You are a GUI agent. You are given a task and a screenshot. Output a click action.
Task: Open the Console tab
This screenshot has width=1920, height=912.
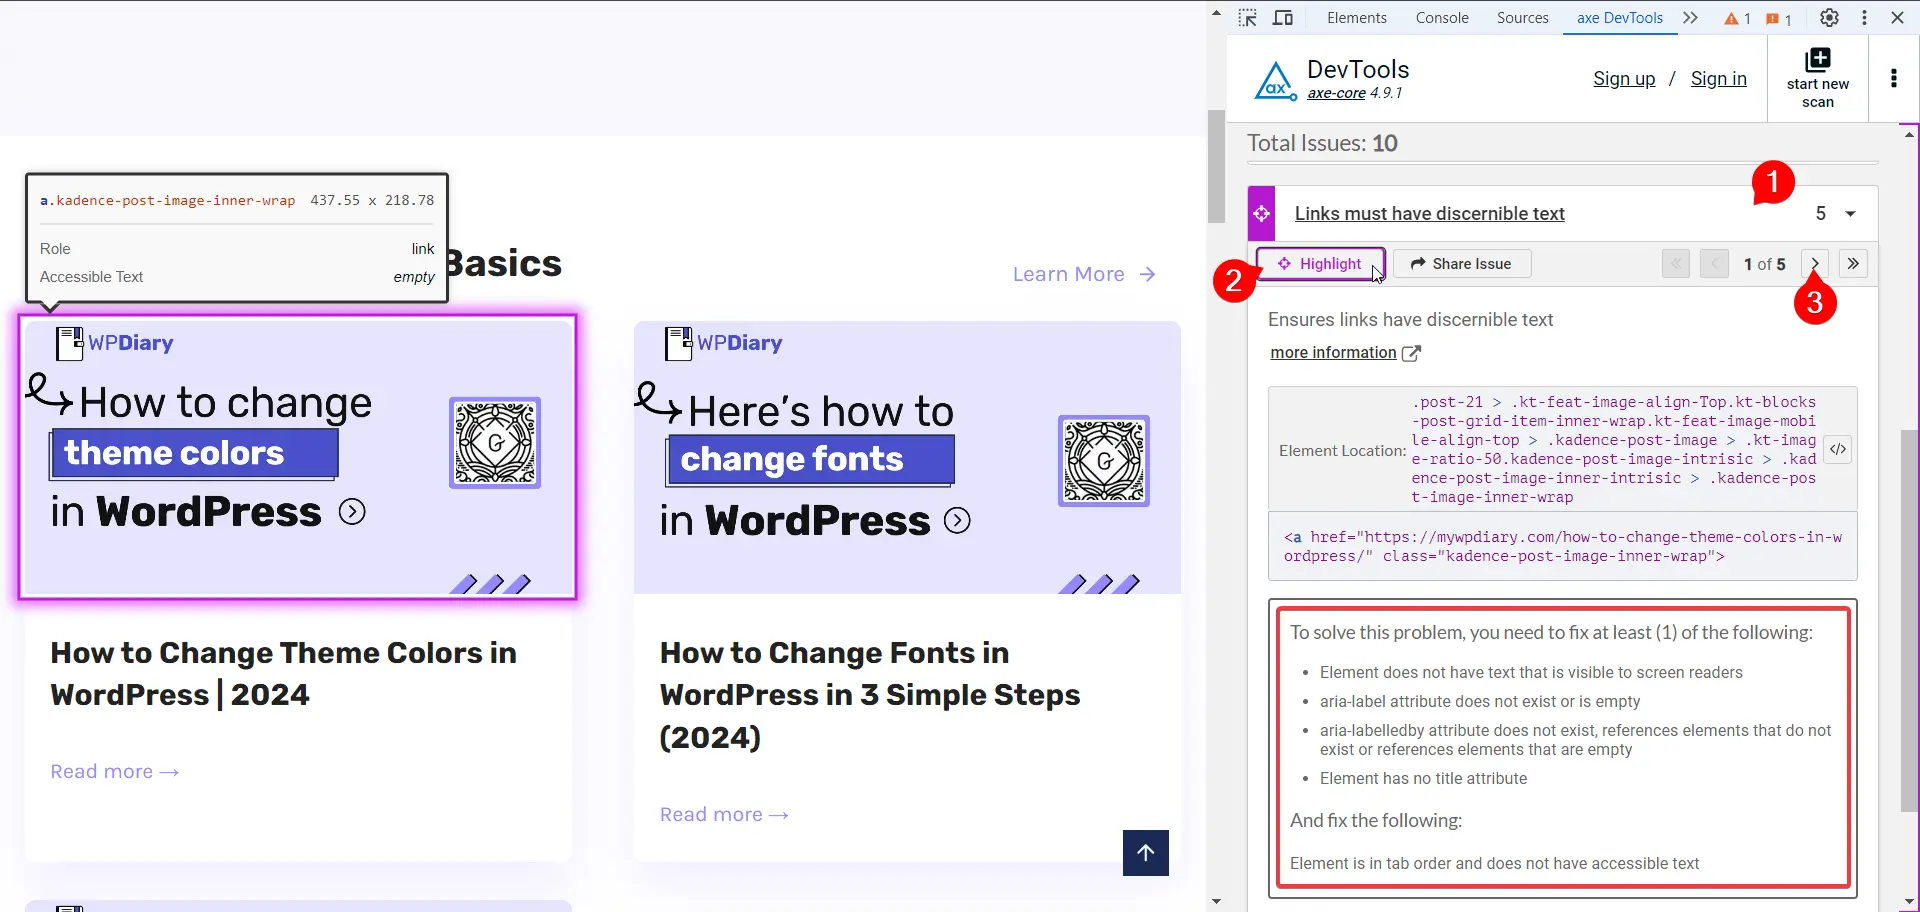[x=1442, y=18]
